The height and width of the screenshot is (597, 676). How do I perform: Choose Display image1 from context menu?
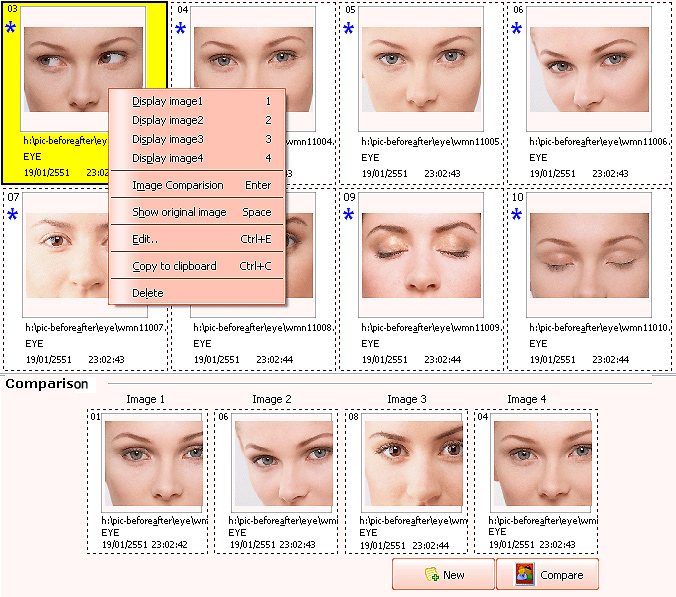pyautogui.click(x=197, y=101)
